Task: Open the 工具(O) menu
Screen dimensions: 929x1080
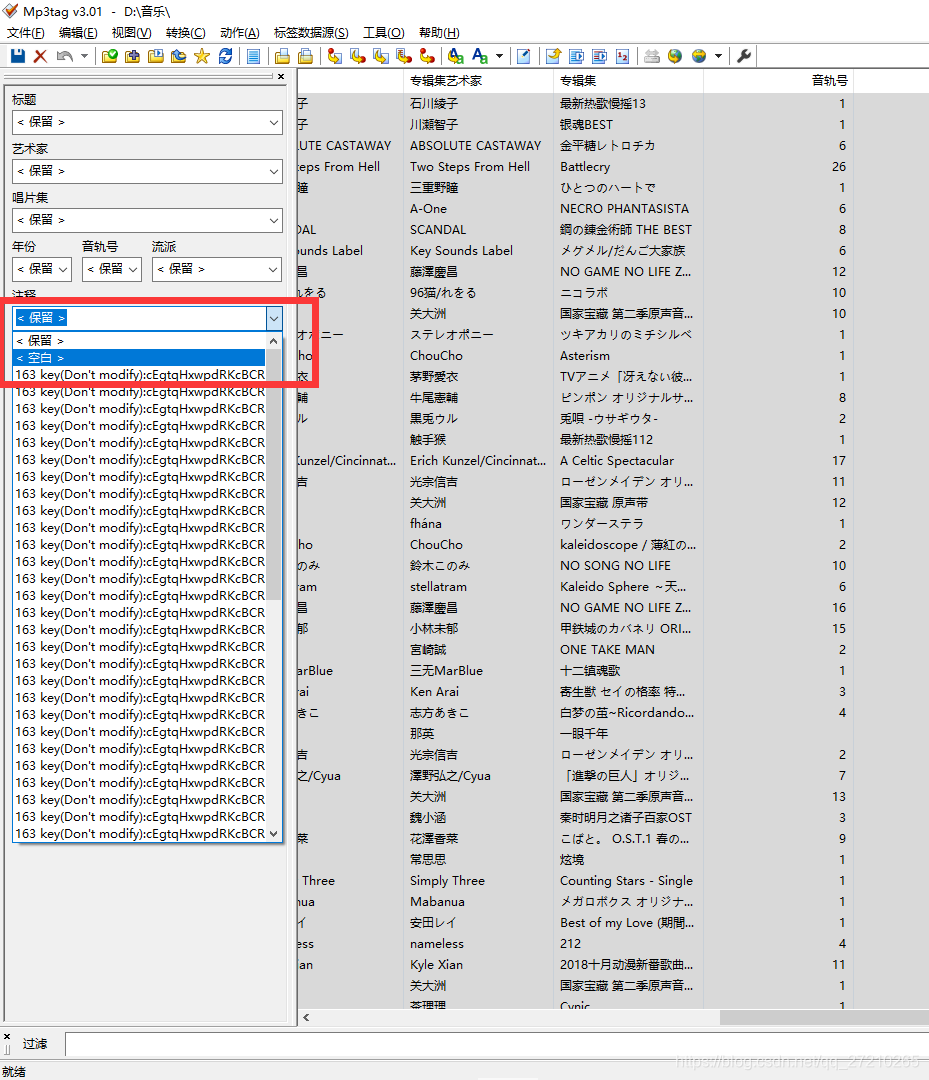Action: click(x=384, y=33)
